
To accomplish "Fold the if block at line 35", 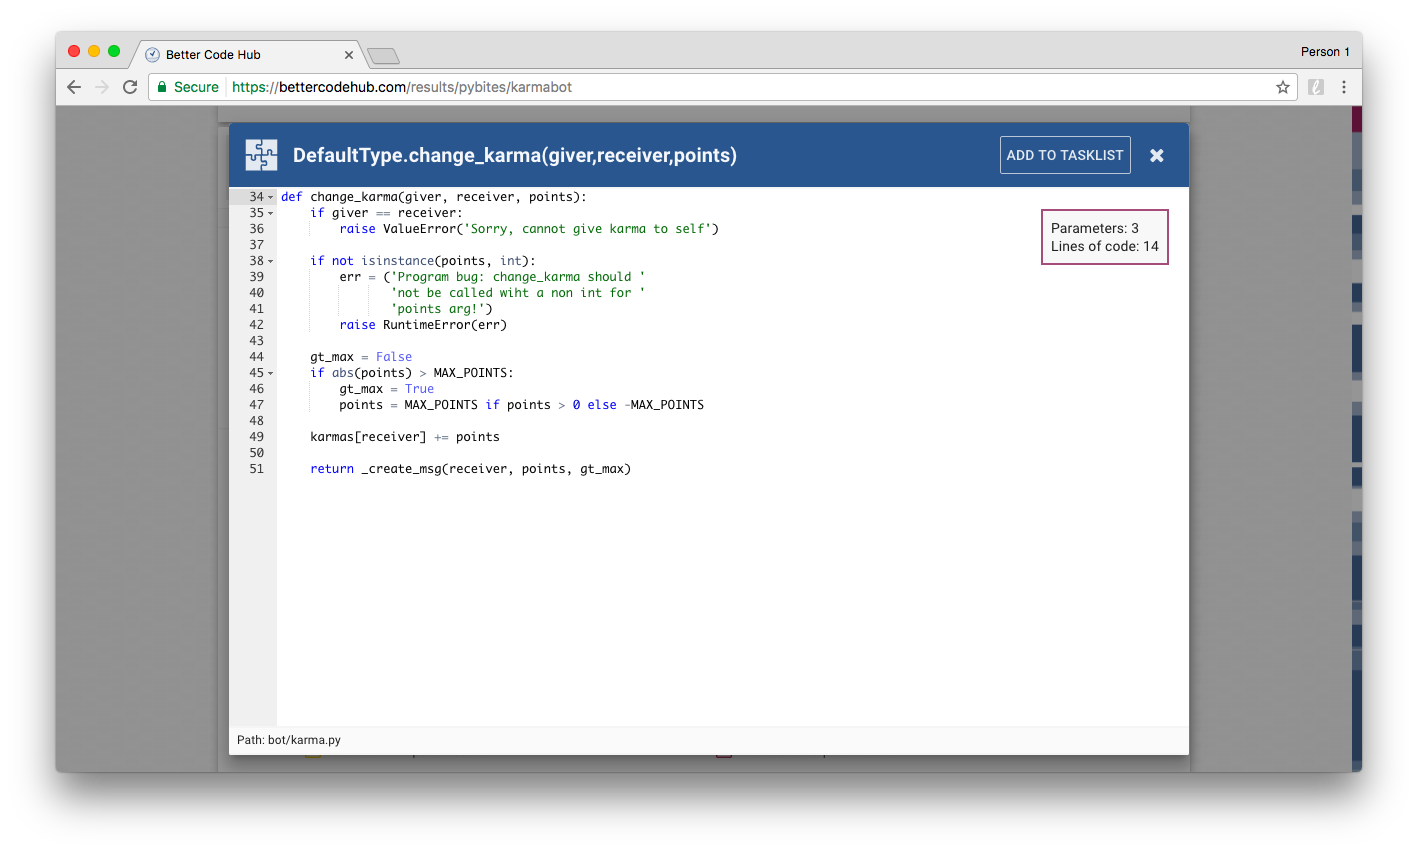I will coord(270,213).
